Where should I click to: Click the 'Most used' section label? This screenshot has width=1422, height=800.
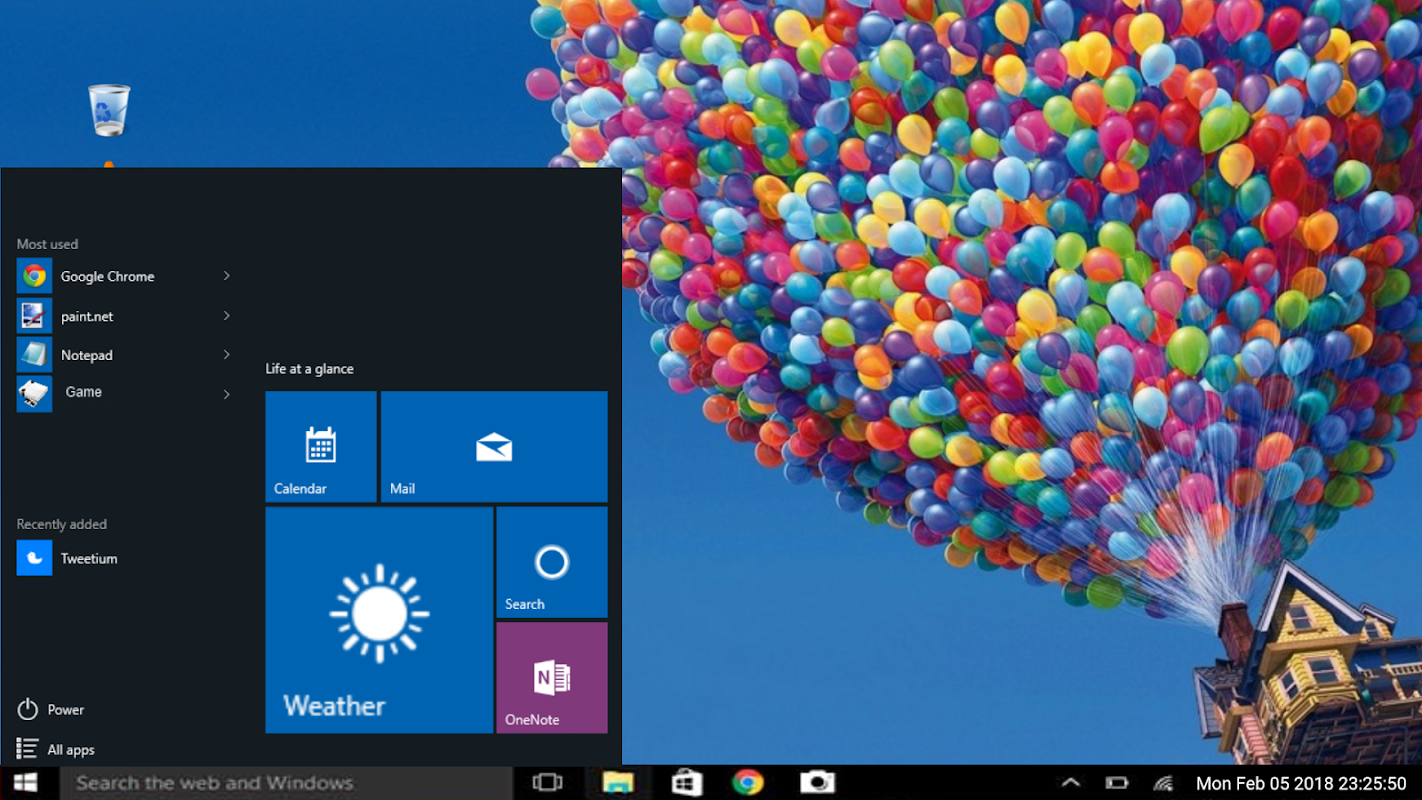pyautogui.click(x=47, y=244)
